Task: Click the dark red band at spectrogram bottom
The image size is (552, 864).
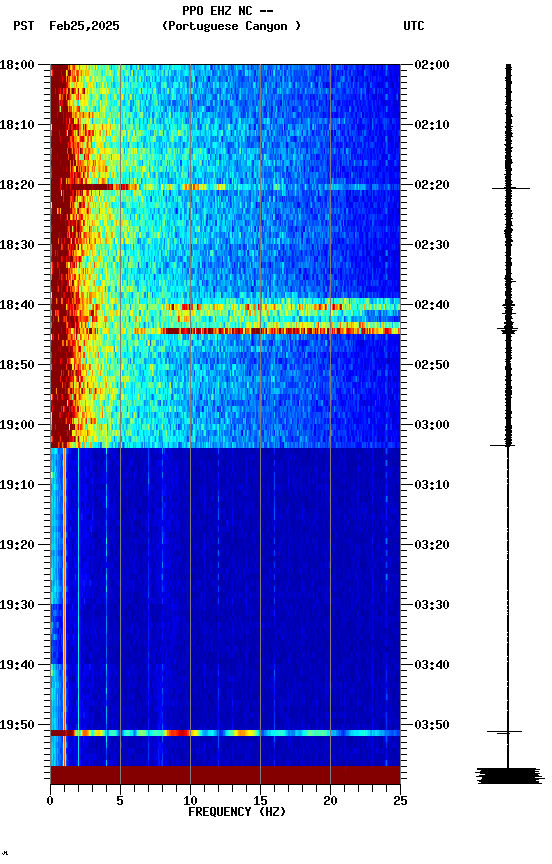Action: (x=225, y=775)
